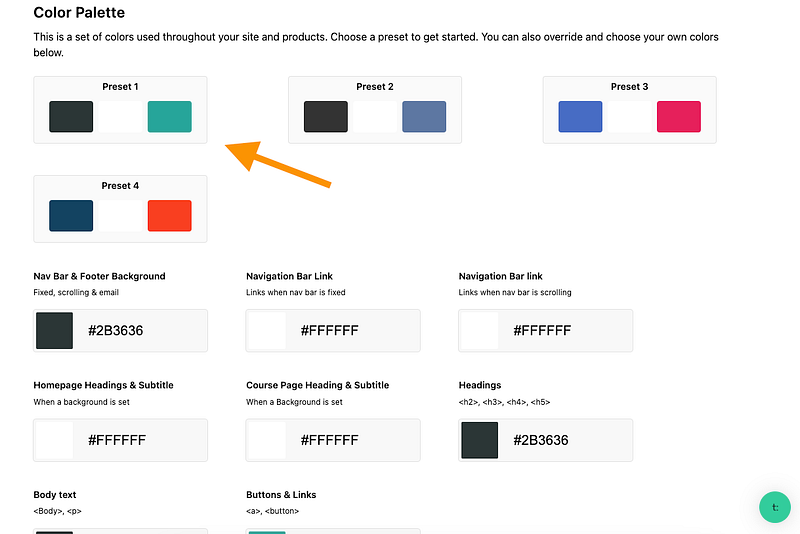The width and height of the screenshot is (800, 534).
Task: Open the fixed Navigation Bar Link color swatch
Action: click(267, 330)
